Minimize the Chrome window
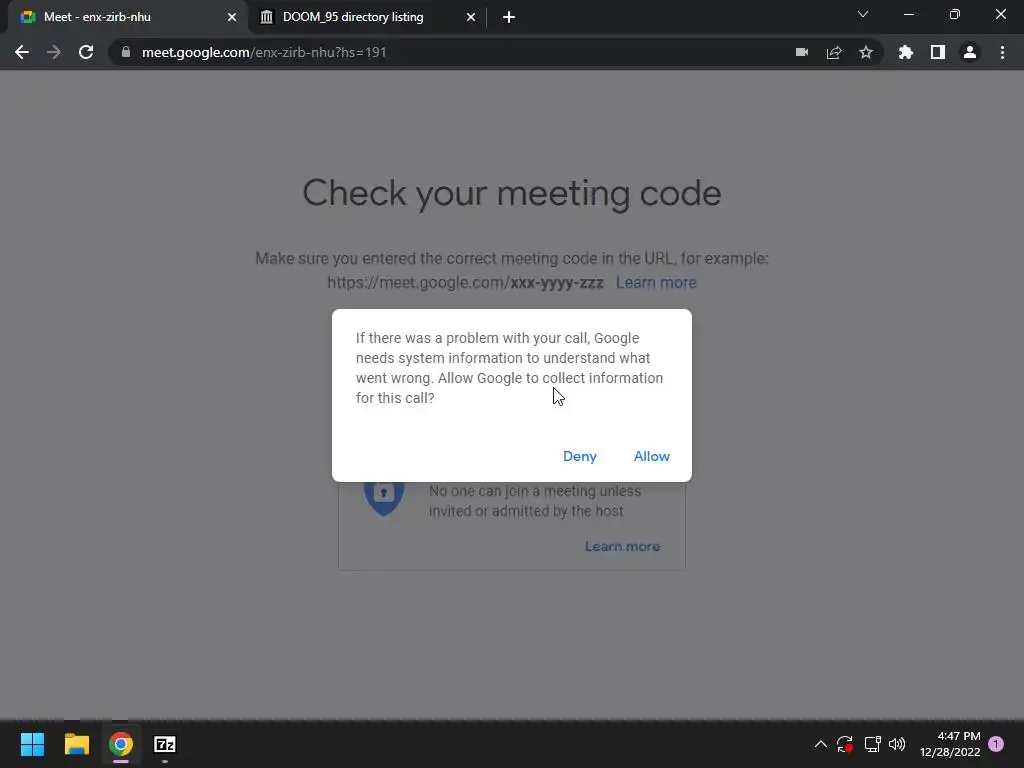This screenshot has width=1024, height=768. [908, 14]
